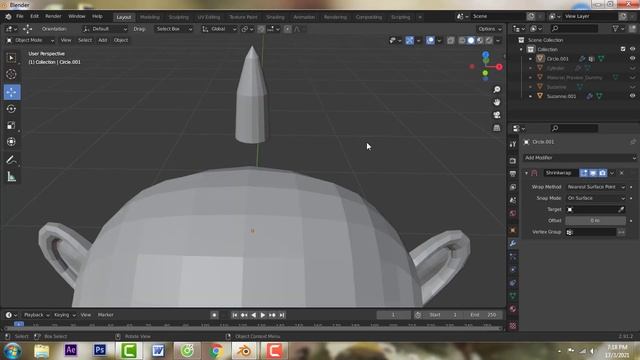Switch perspective/orthographic view icon
This screenshot has height=360, width=640.
pos(497,128)
